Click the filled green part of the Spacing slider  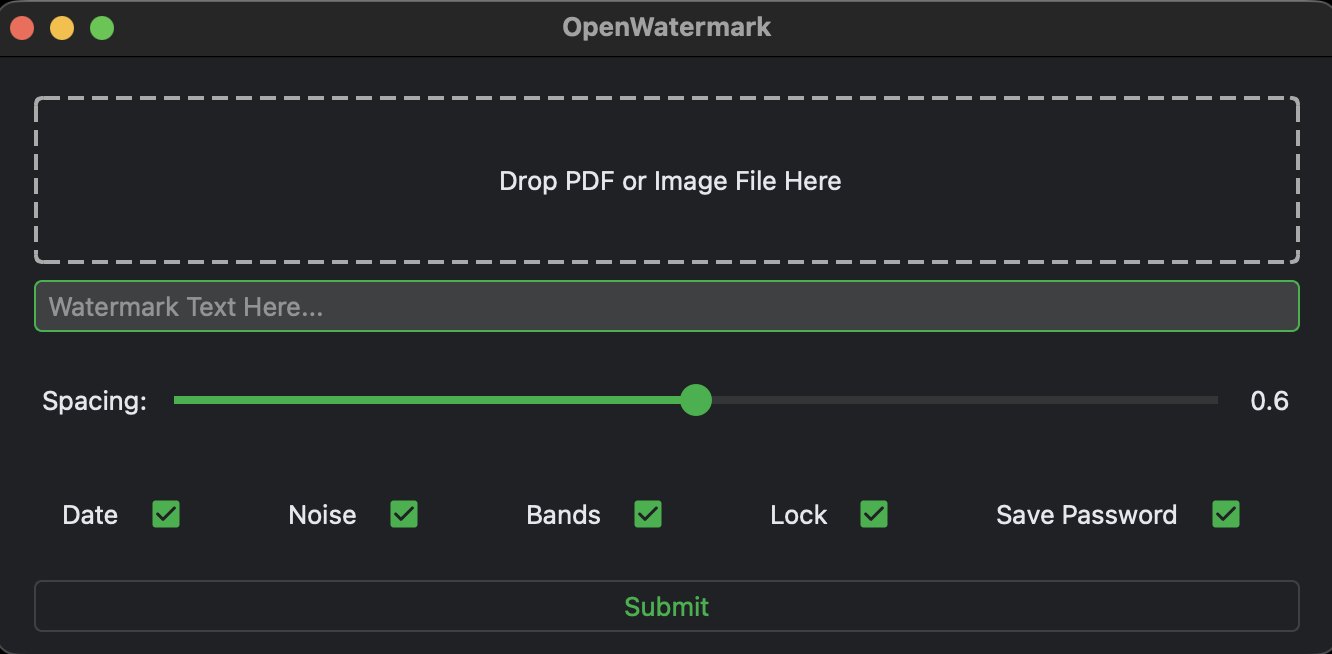[x=430, y=400]
